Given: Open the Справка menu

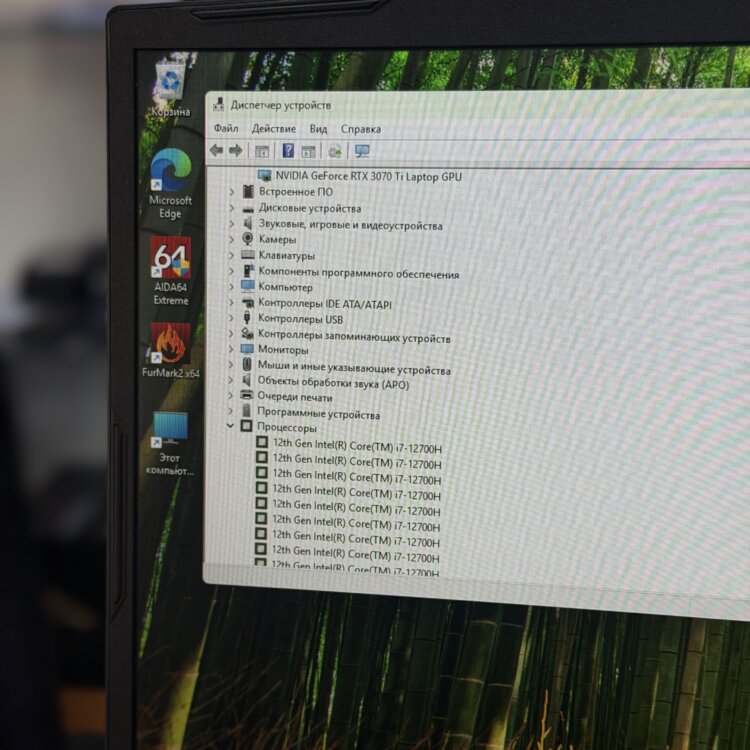Looking at the screenshot, I should point(360,129).
